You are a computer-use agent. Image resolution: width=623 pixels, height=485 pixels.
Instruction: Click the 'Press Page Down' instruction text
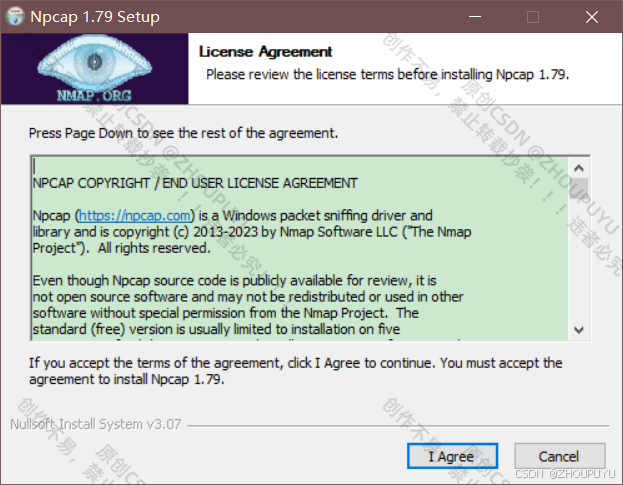click(183, 133)
